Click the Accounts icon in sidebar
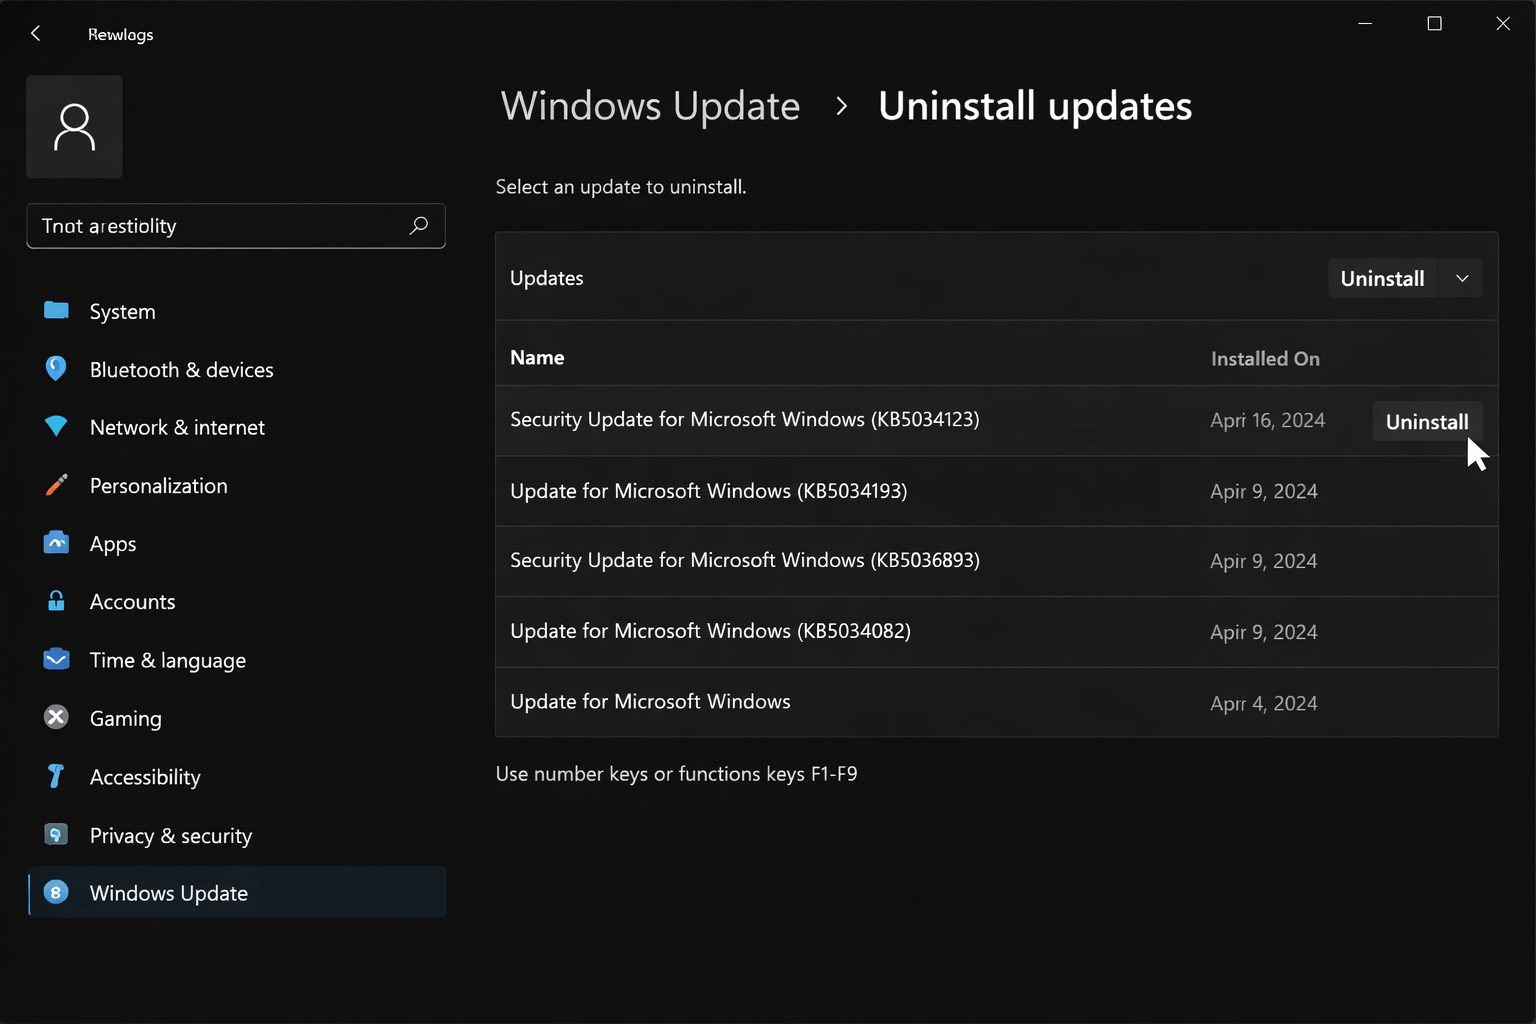This screenshot has height=1024, width=1536. coord(56,601)
